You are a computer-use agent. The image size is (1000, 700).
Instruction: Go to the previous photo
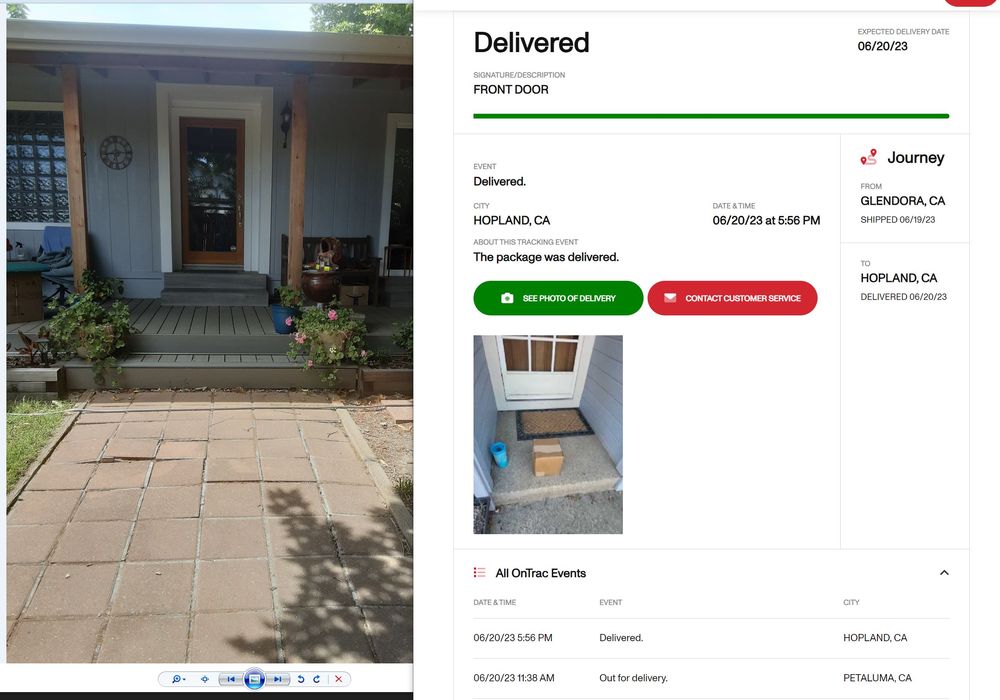coord(231,680)
